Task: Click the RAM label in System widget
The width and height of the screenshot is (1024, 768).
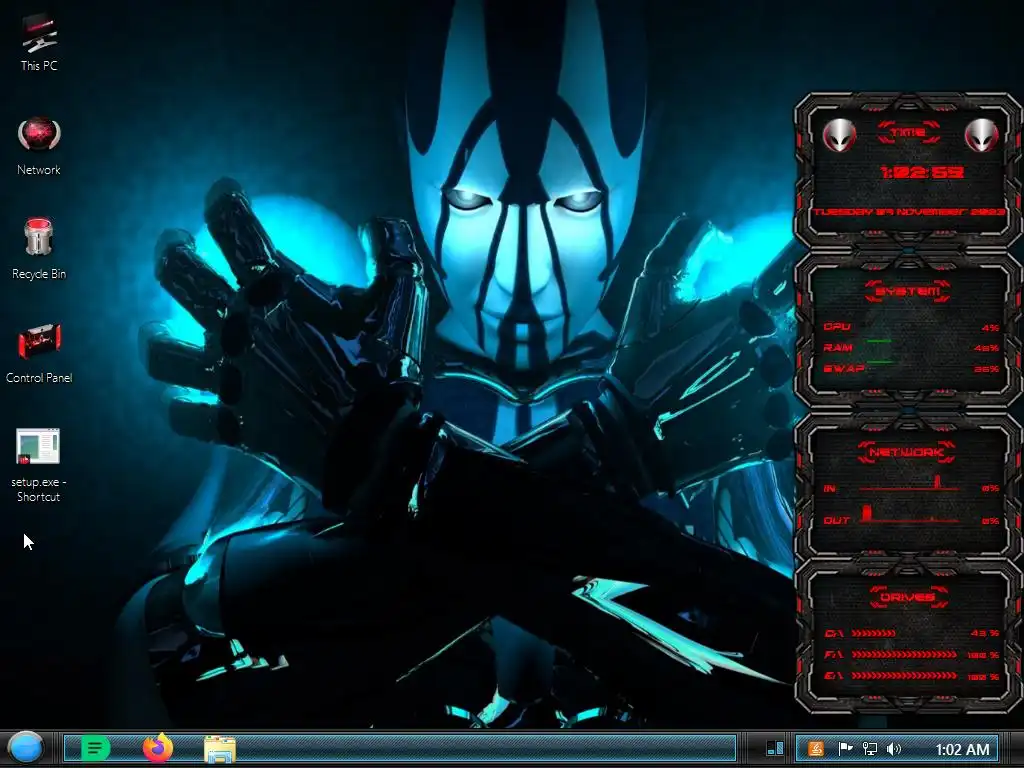Action: pos(838,347)
